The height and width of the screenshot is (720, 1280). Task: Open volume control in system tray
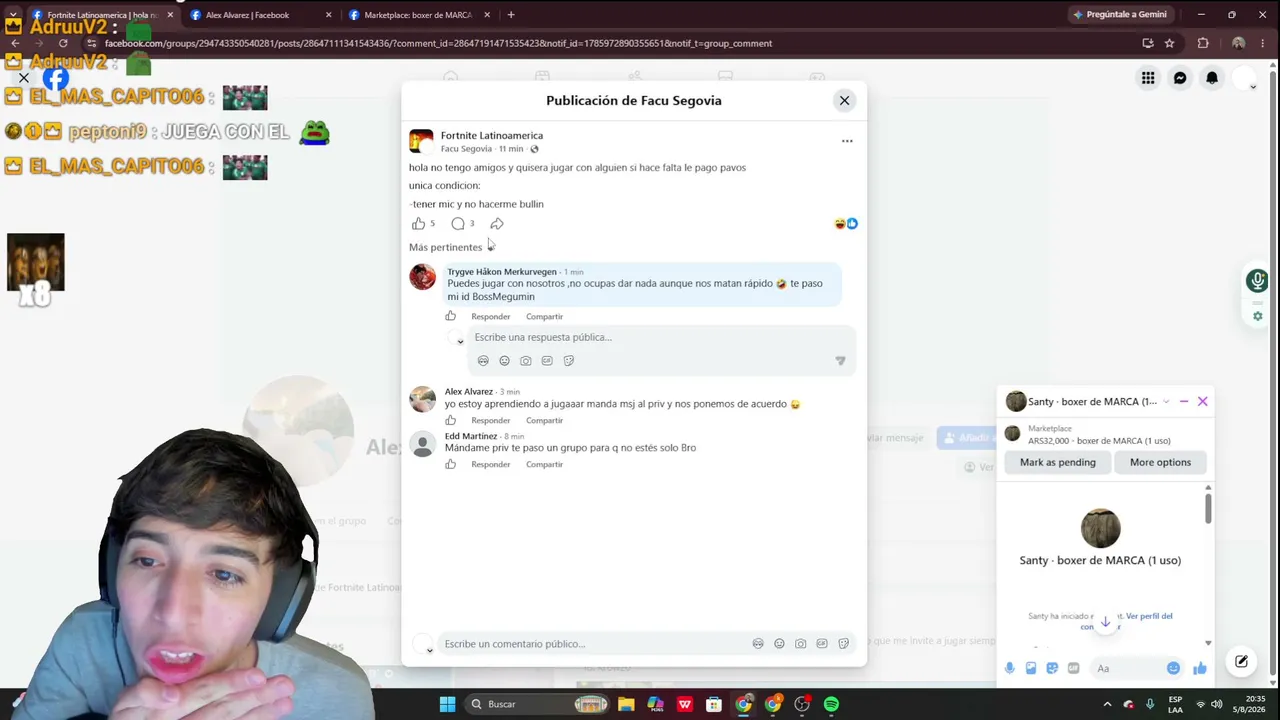tap(1217, 704)
